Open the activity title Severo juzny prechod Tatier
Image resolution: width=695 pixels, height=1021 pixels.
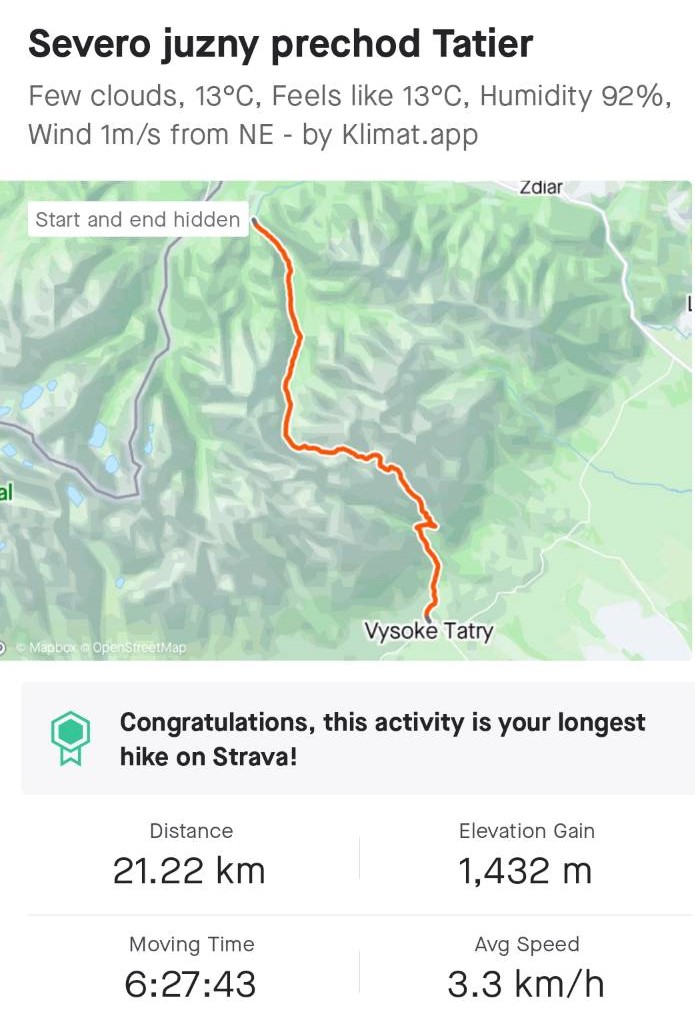click(x=281, y=44)
